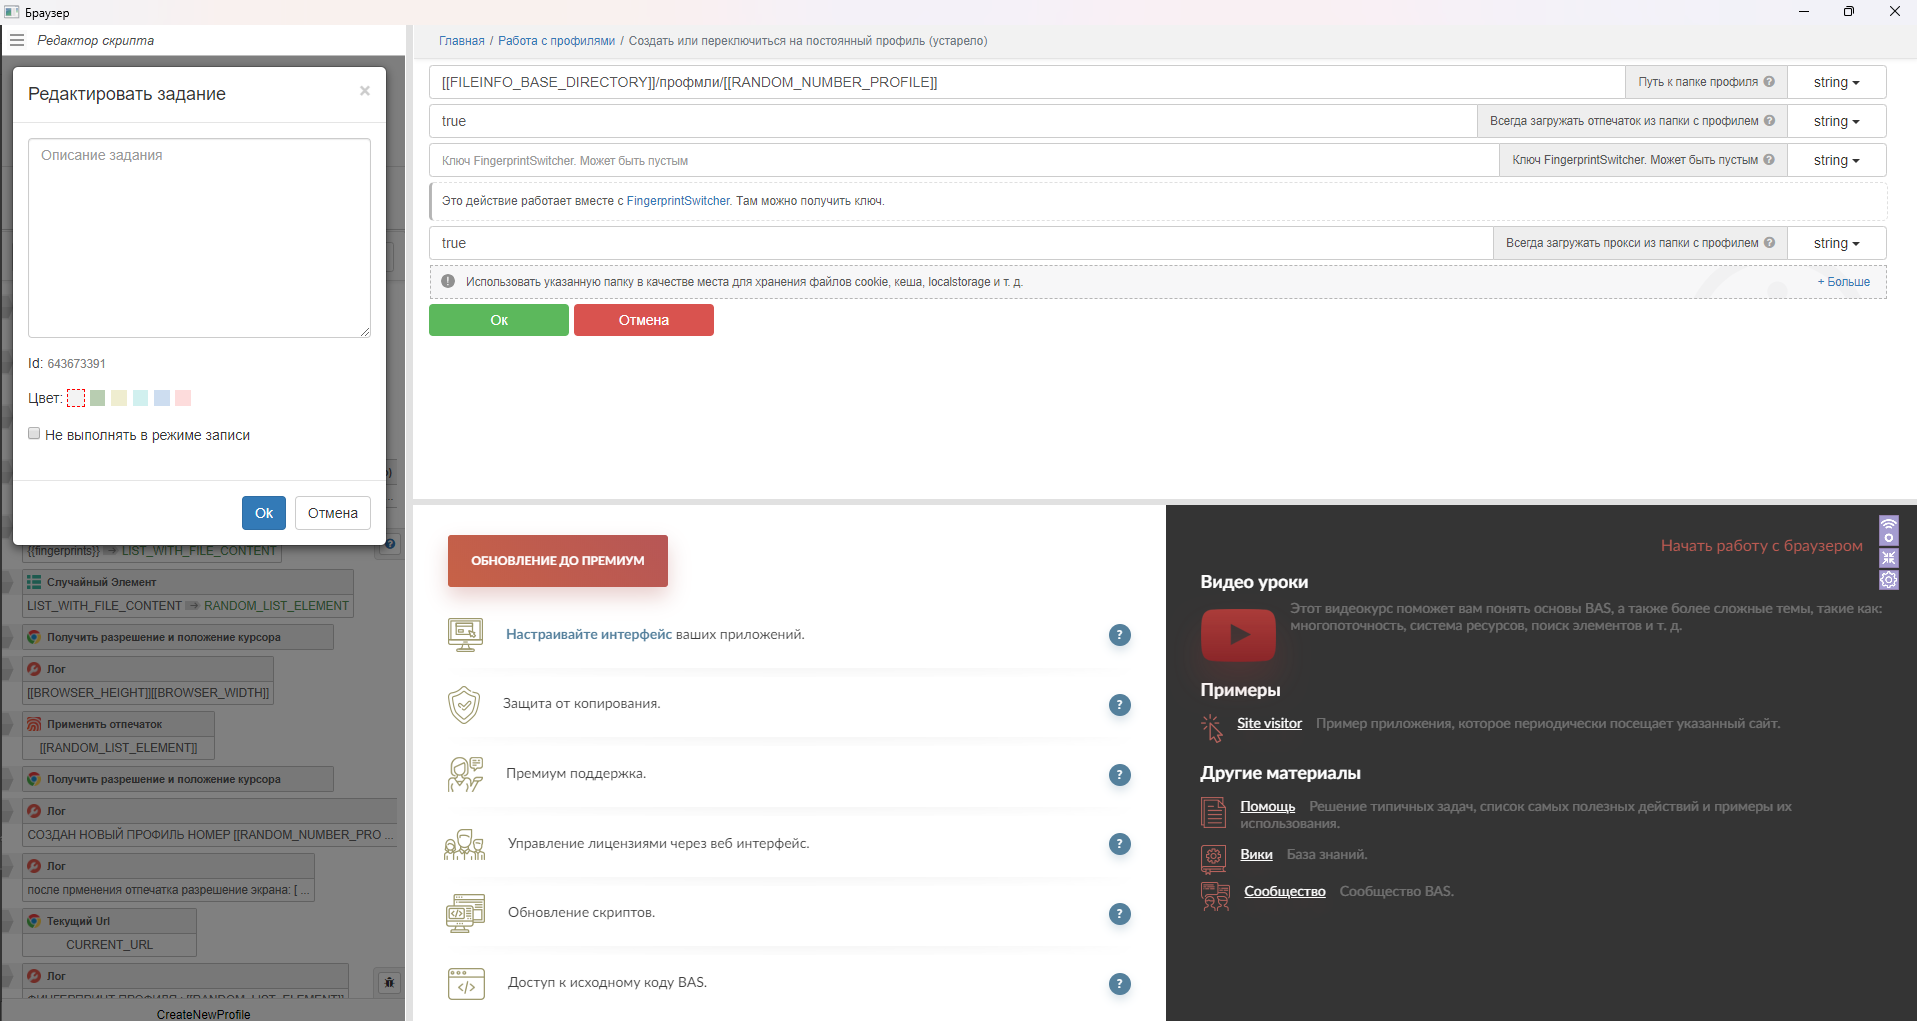Open string dropdown for proxy loading option
Screen dimensions: 1917x1021
[x=1836, y=243]
